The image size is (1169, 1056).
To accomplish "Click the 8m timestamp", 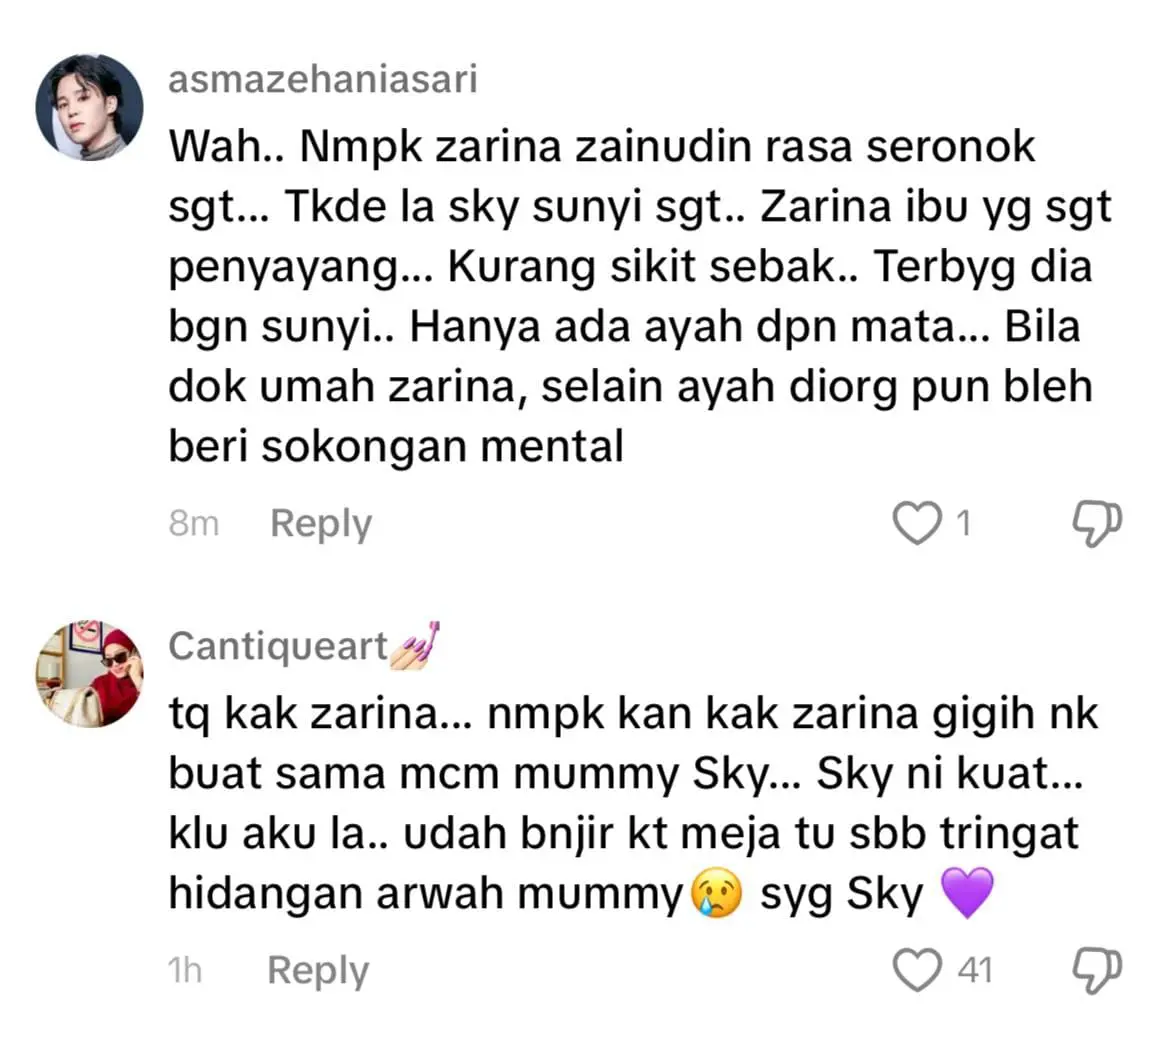I will coord(194,524).
